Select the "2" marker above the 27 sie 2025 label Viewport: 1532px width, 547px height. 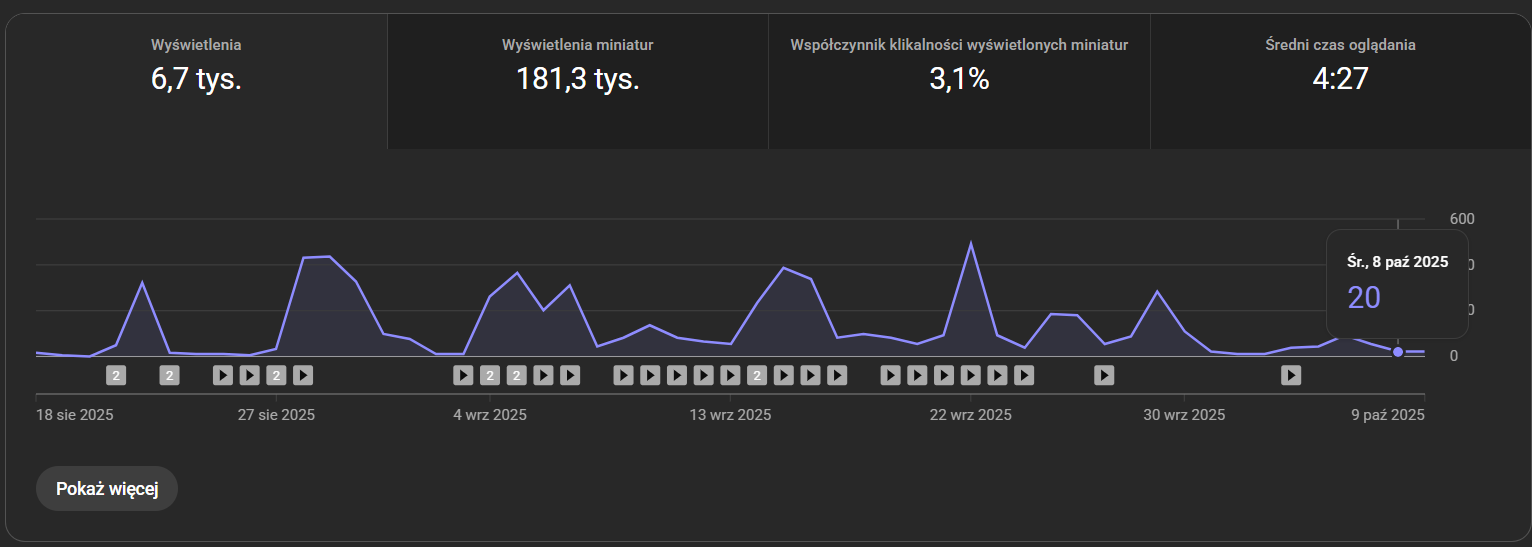(277, 375)
